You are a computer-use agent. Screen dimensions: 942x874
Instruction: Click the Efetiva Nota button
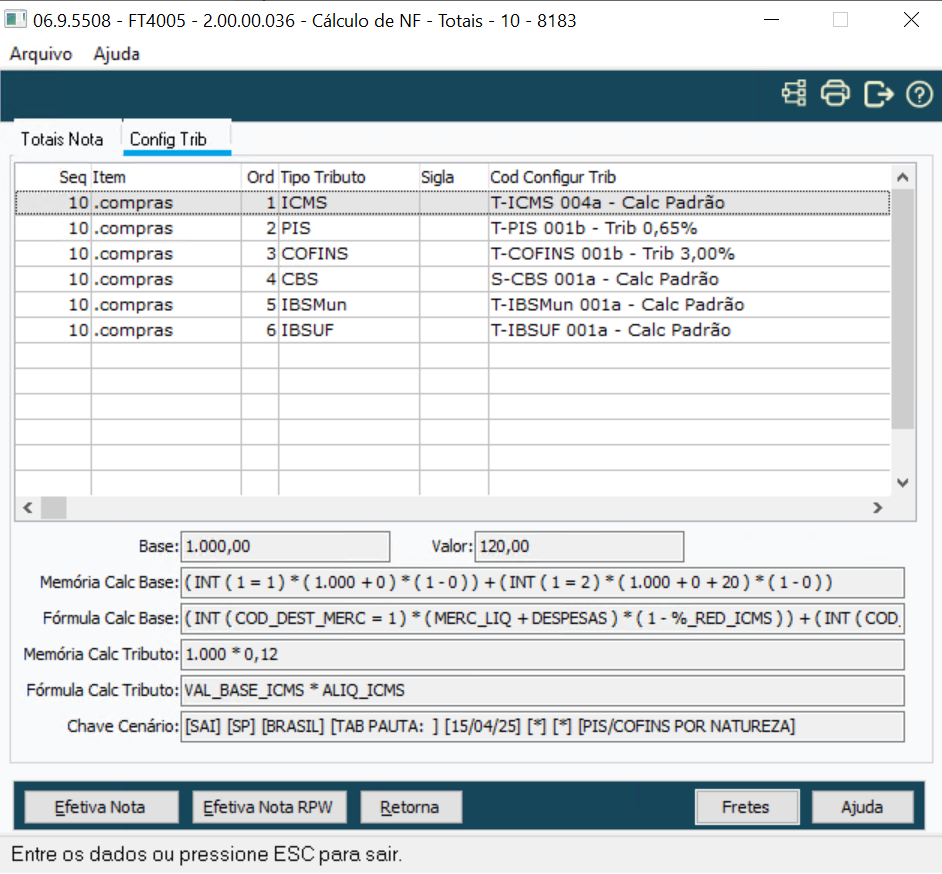[101, 807]
